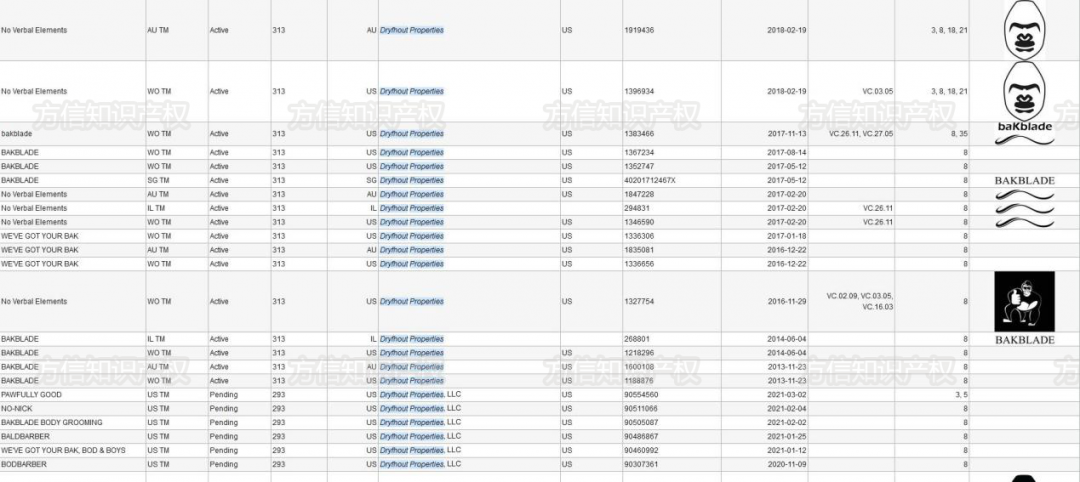Select the BALDBARBER trademark name
This screenshot has height=482, width=1080.
(x=24, y=436)
